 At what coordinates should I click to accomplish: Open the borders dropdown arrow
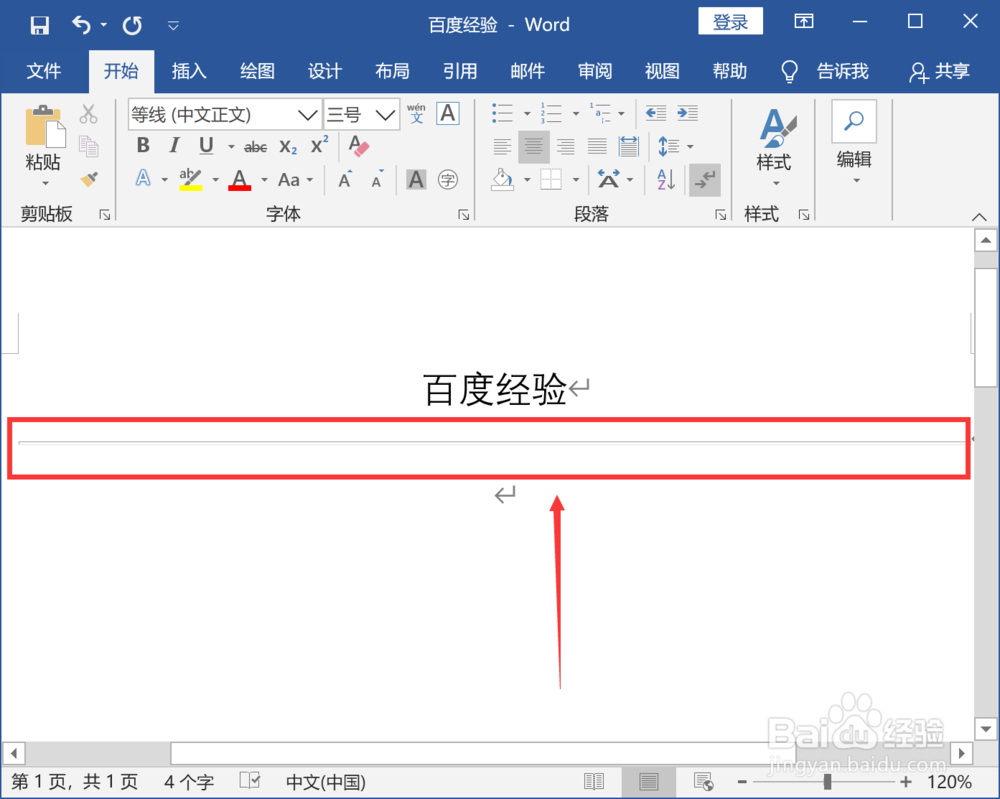576,180
